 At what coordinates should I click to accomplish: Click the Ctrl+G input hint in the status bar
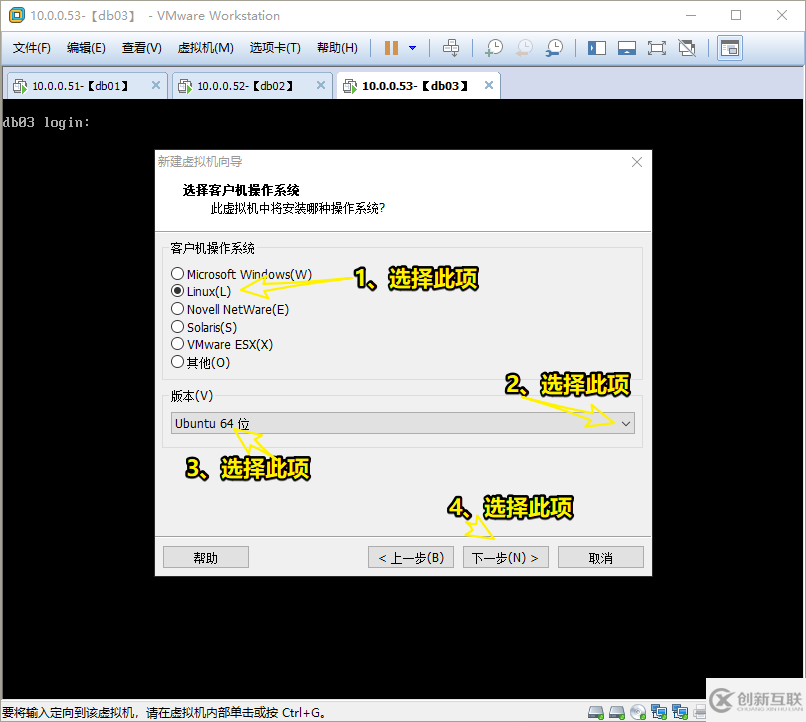pyautogui.click(x=163, y=713)
